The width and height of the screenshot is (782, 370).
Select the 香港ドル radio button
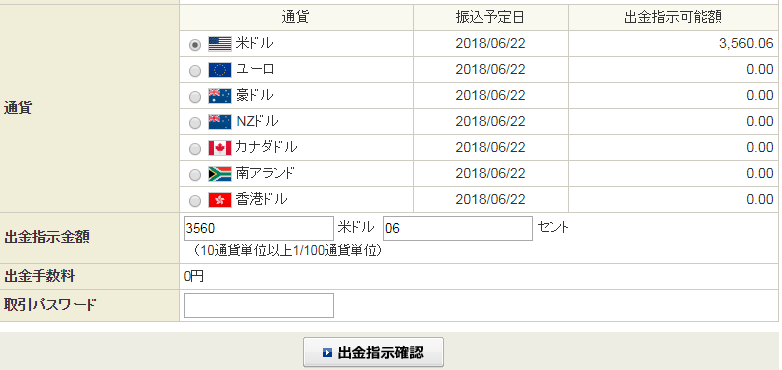pyautogui.click(x=195, y=200)
